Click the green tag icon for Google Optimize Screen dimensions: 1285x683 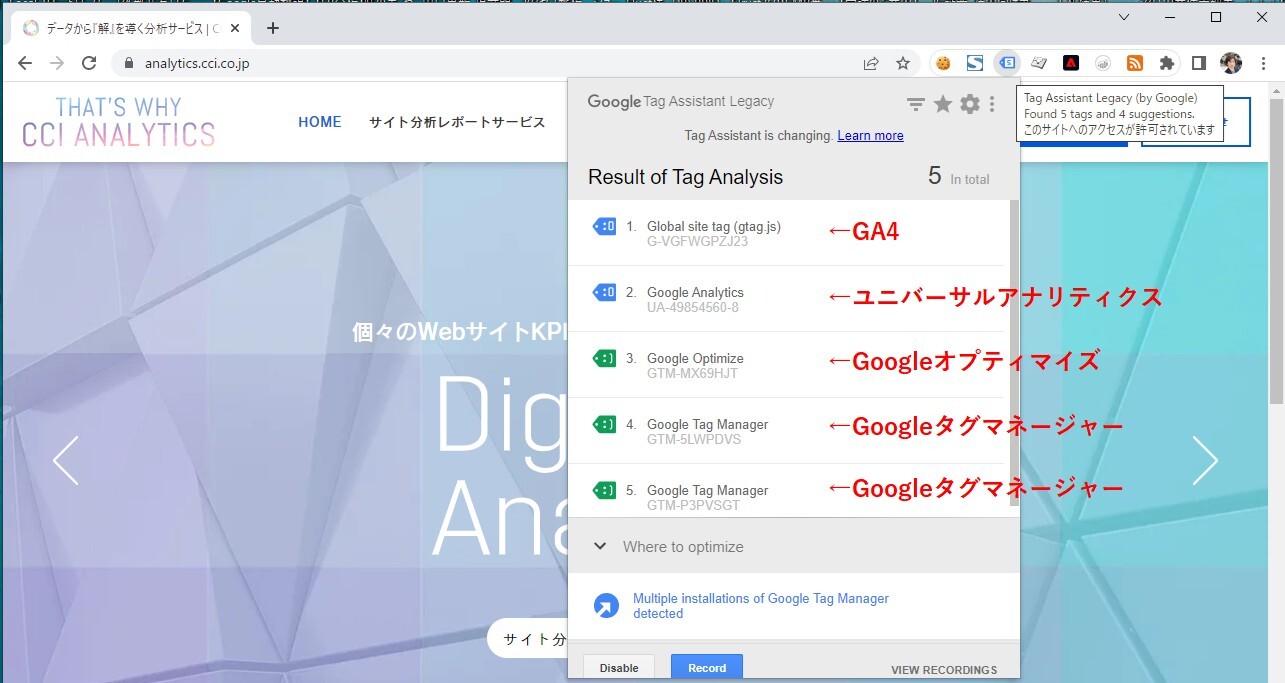(x=604, y=359)
